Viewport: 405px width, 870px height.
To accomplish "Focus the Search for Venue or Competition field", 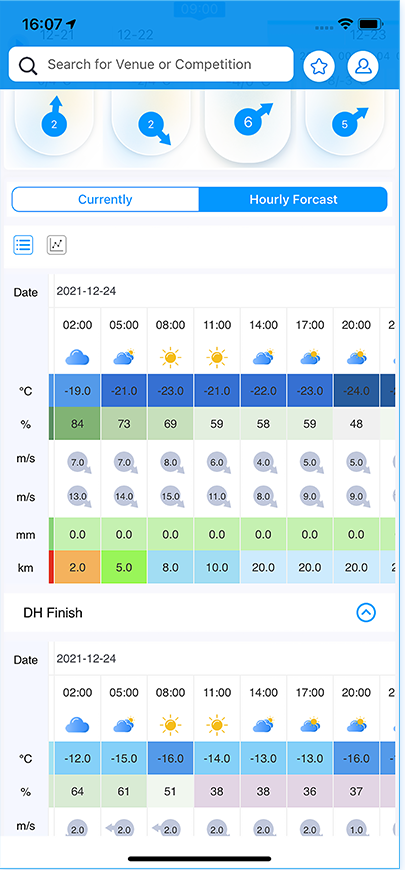I will (151, 64).
